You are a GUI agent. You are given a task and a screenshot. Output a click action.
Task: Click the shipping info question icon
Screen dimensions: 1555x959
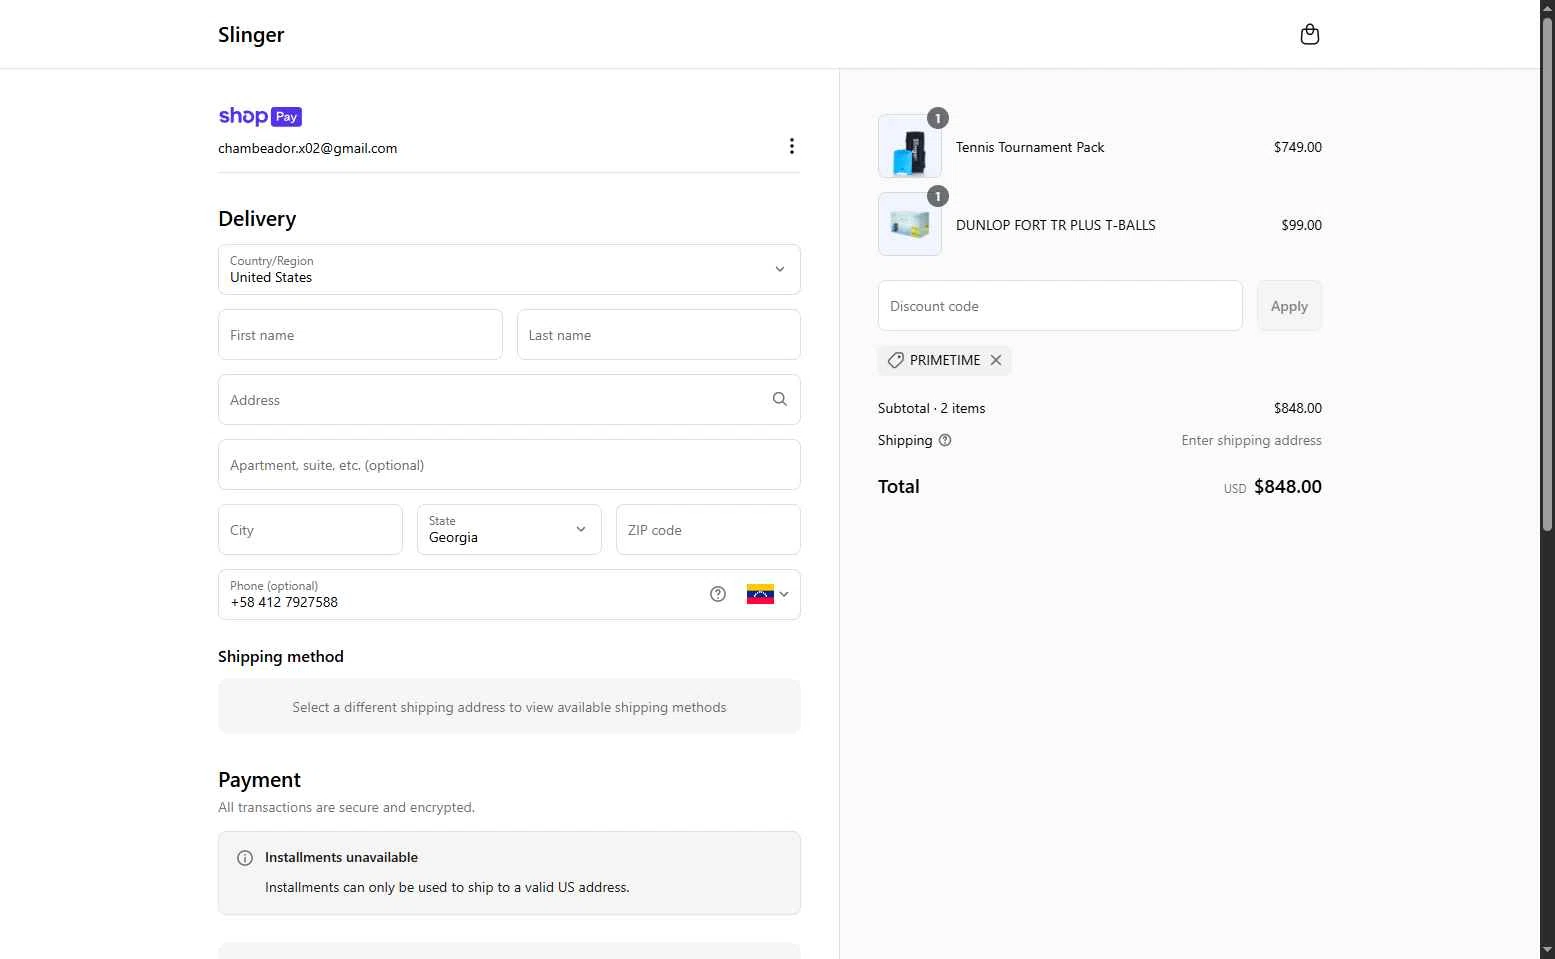click(944, 440)
